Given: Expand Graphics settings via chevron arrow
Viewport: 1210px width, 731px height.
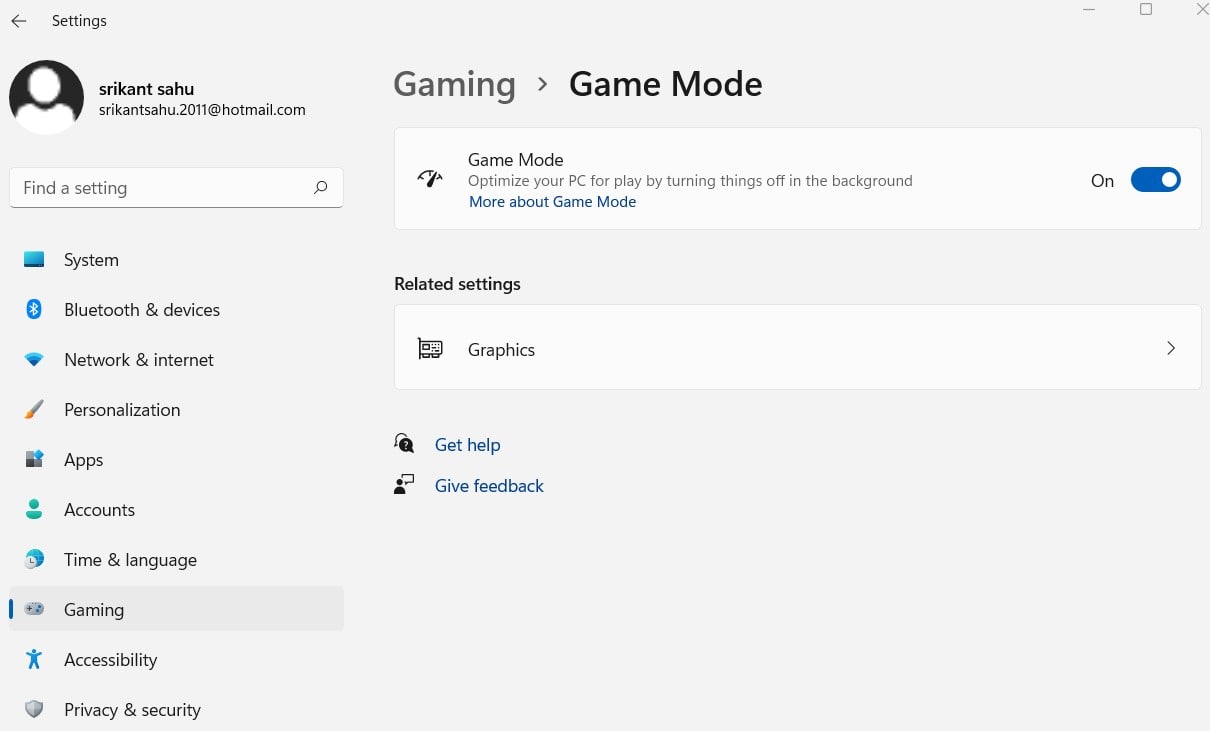Looking at the screenshot, I should click(1170, 349).
